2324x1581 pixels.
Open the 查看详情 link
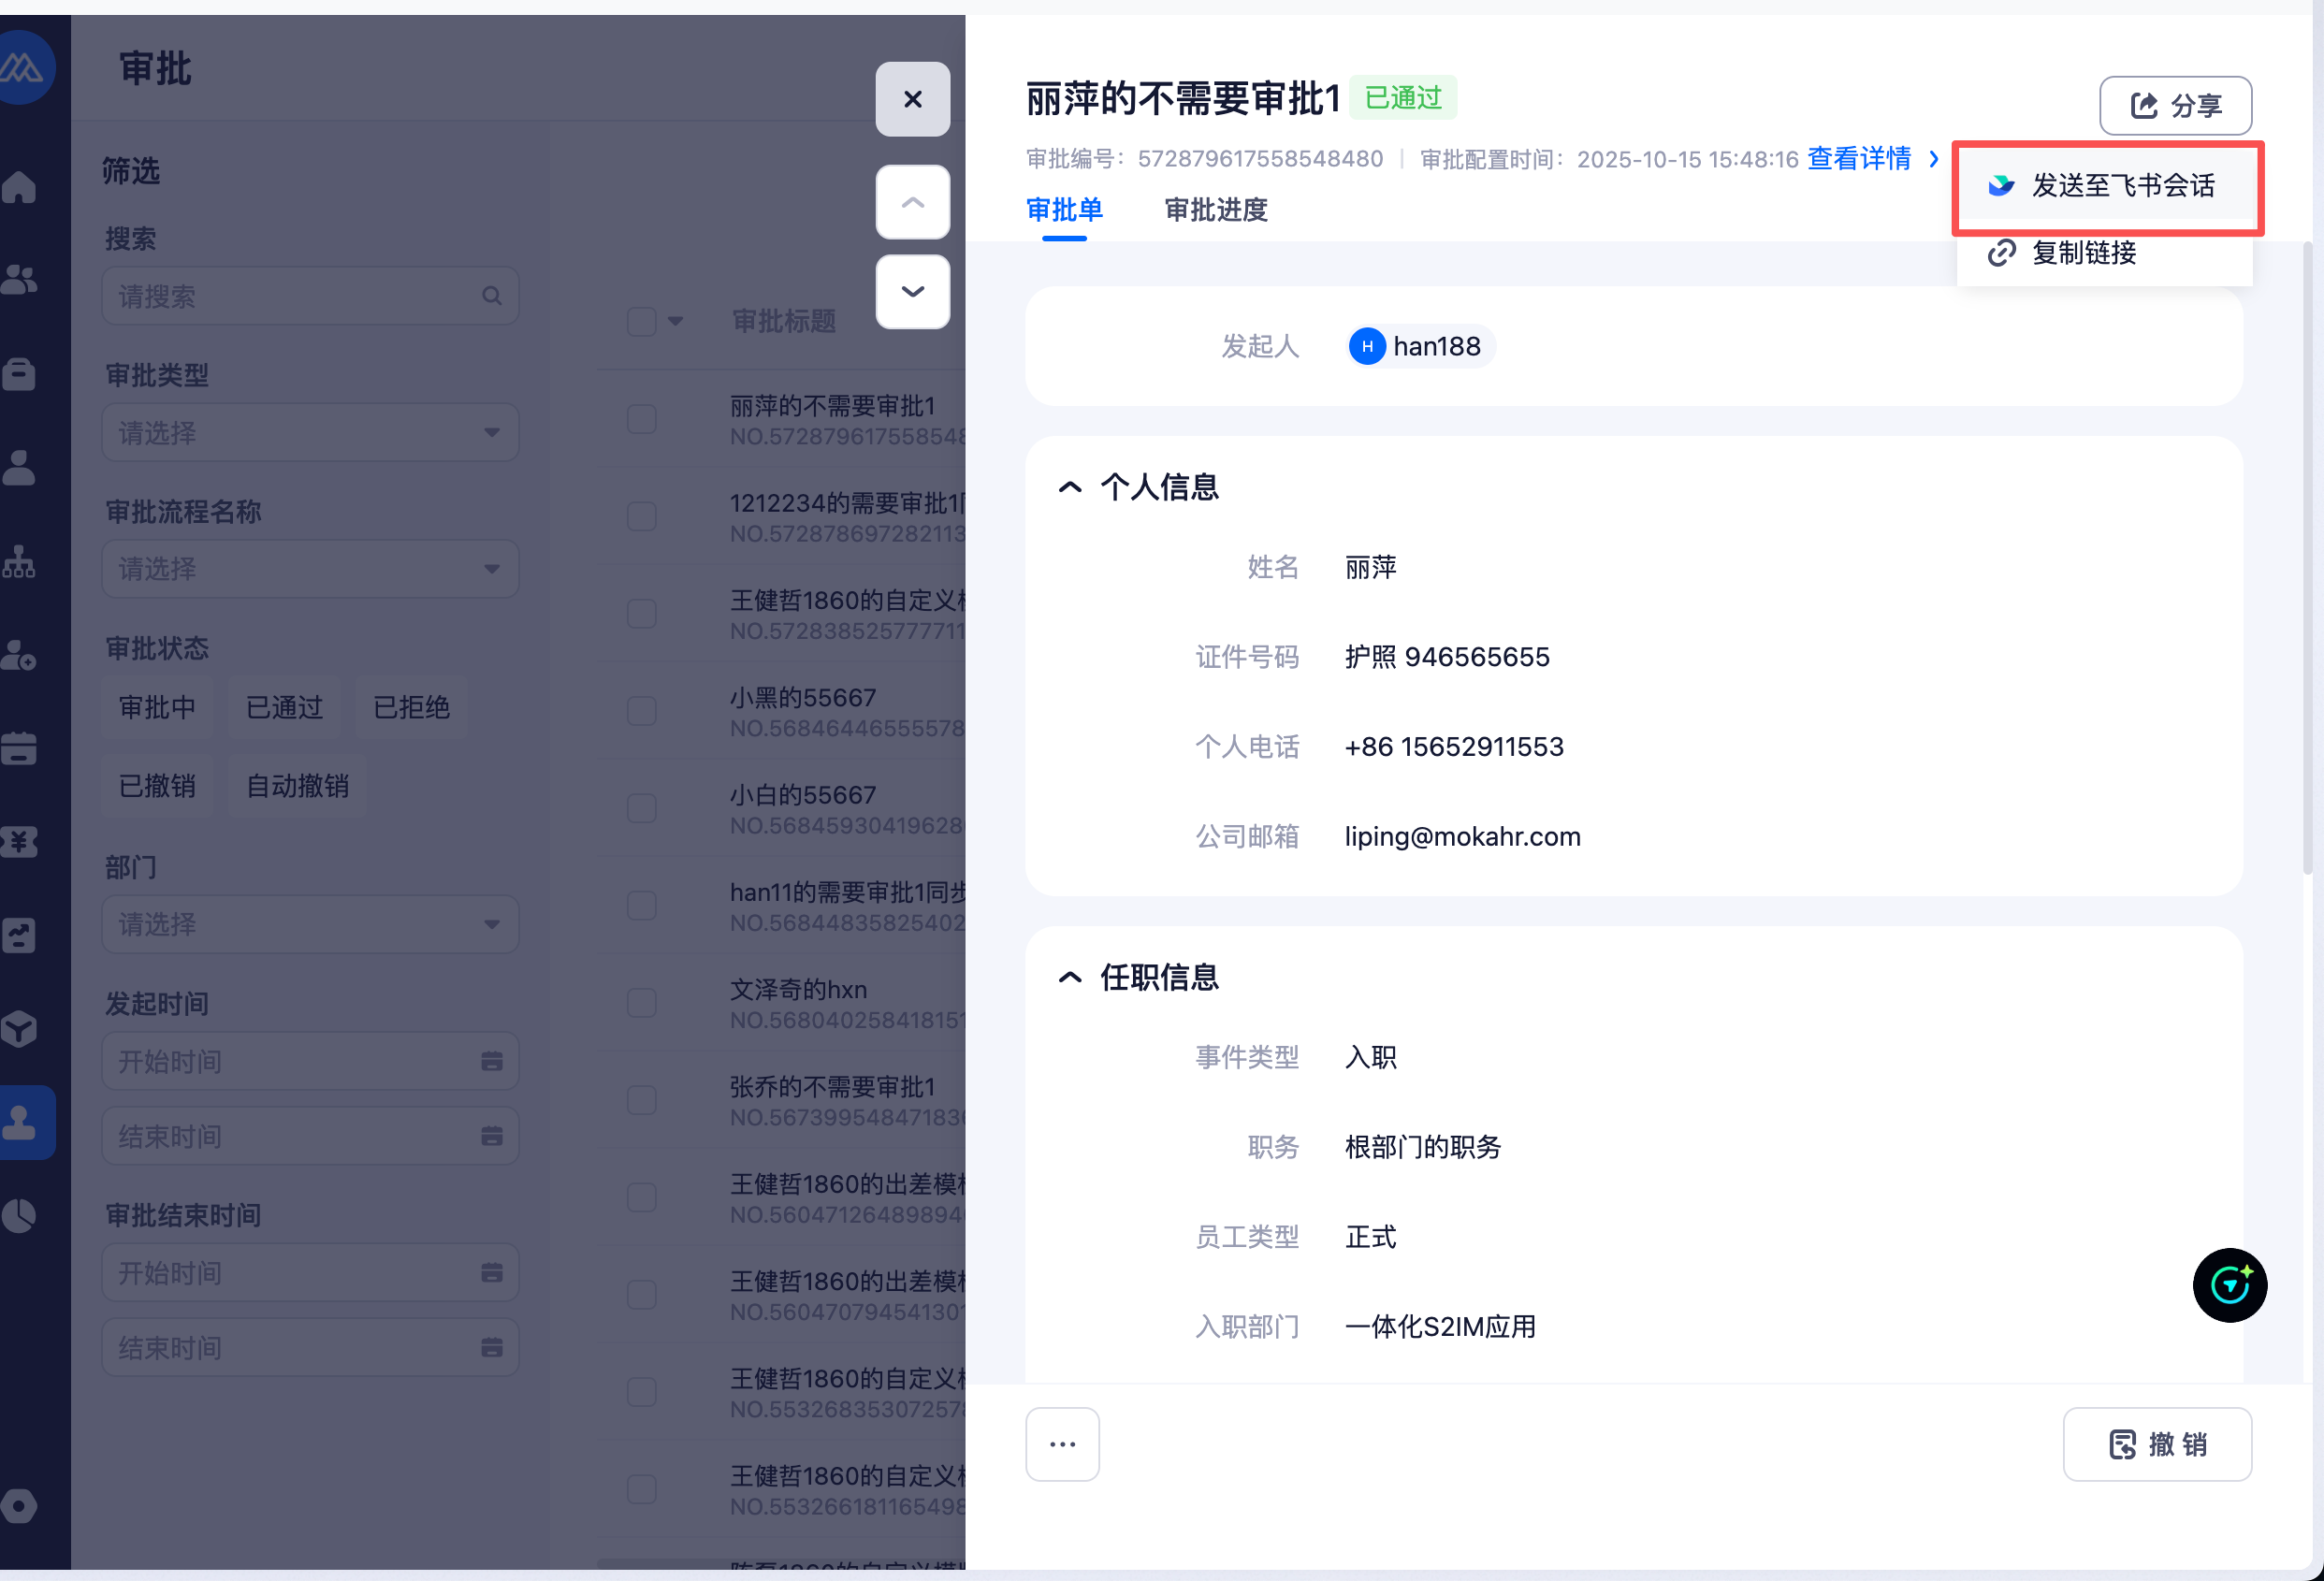pyautogui.click(x=1859, y=158)
